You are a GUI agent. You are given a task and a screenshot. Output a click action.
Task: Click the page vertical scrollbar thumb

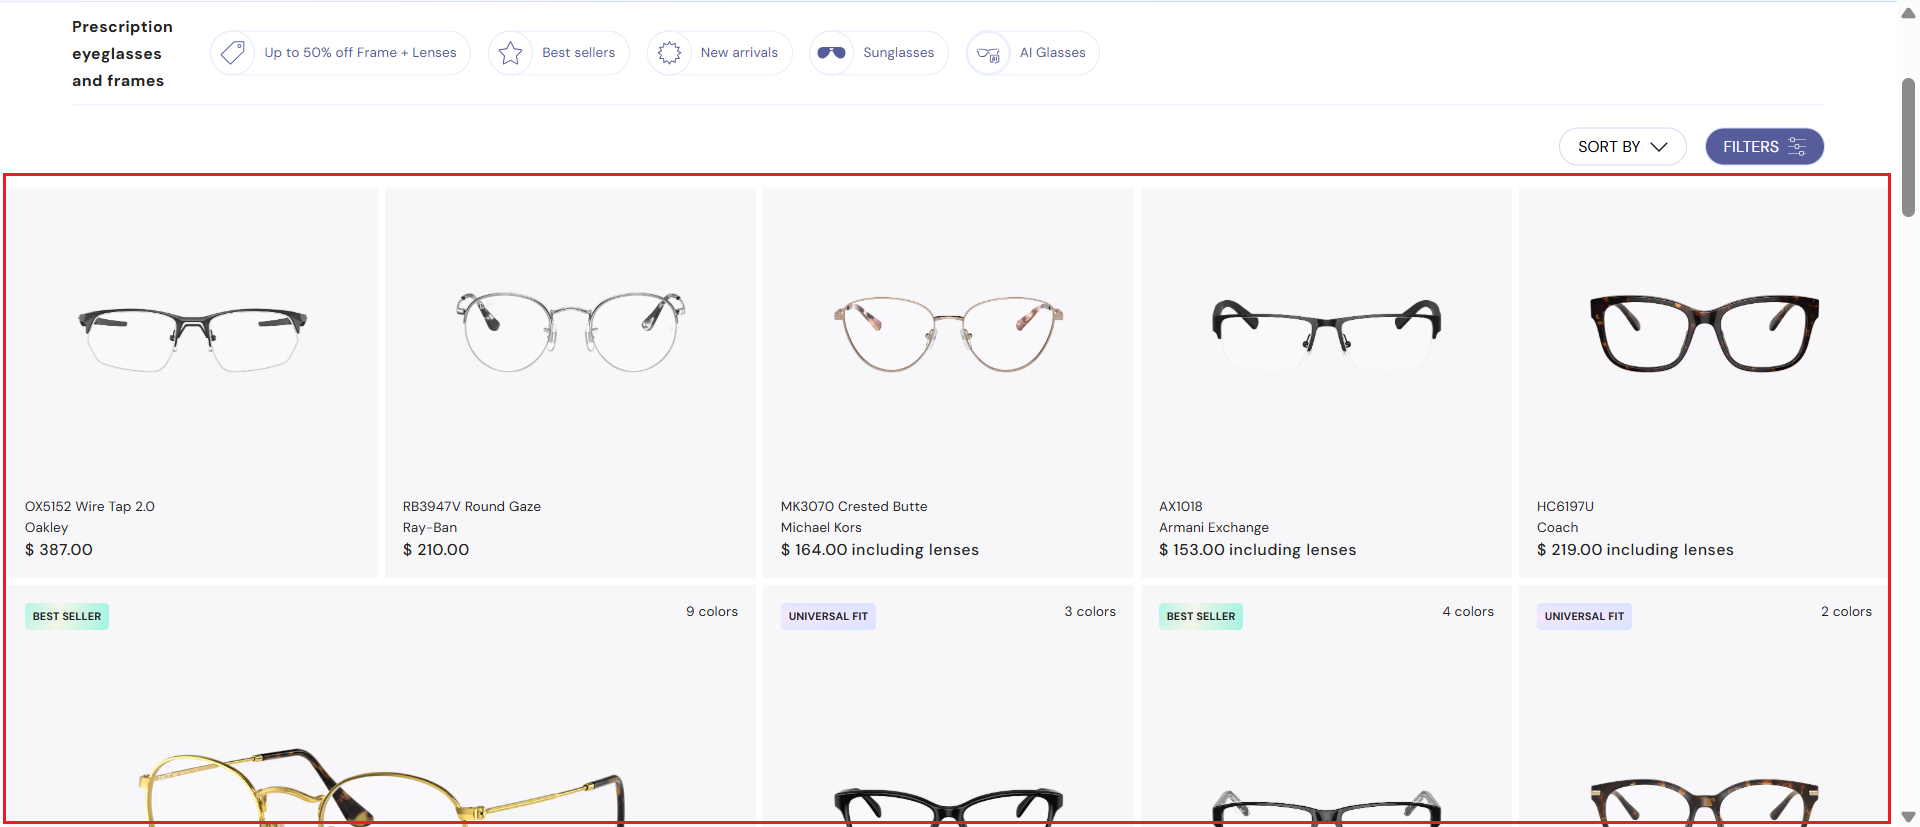pos(1908,146)
